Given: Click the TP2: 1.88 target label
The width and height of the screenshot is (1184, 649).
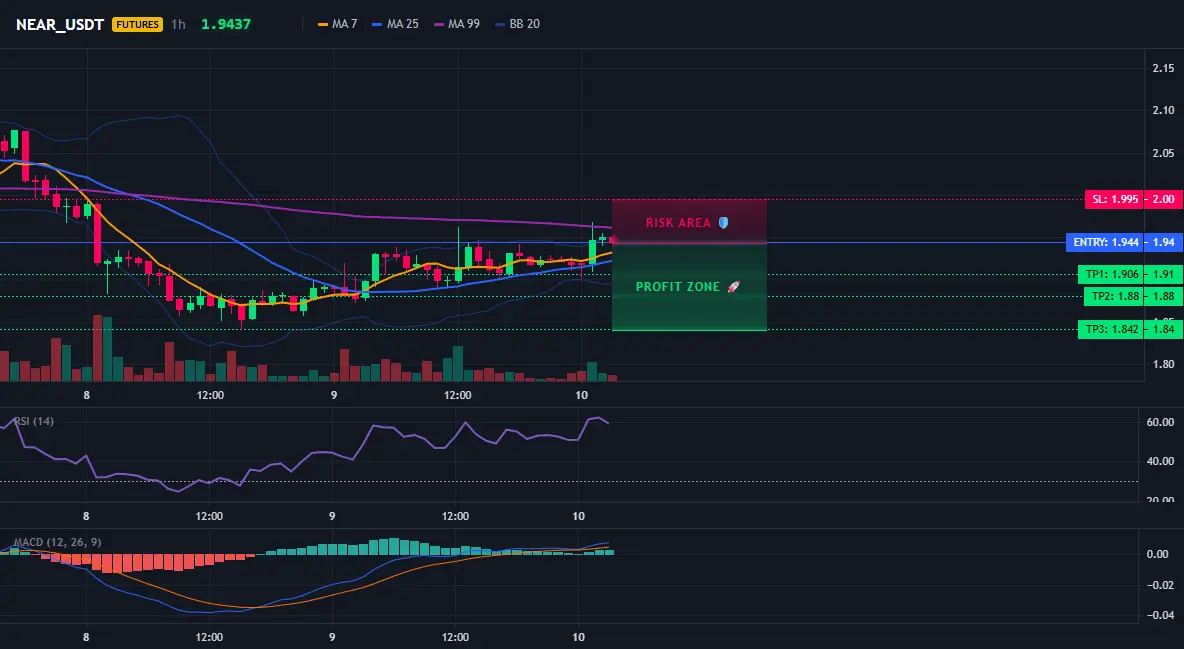Looking at the screenshot, I should (1113, 296).
